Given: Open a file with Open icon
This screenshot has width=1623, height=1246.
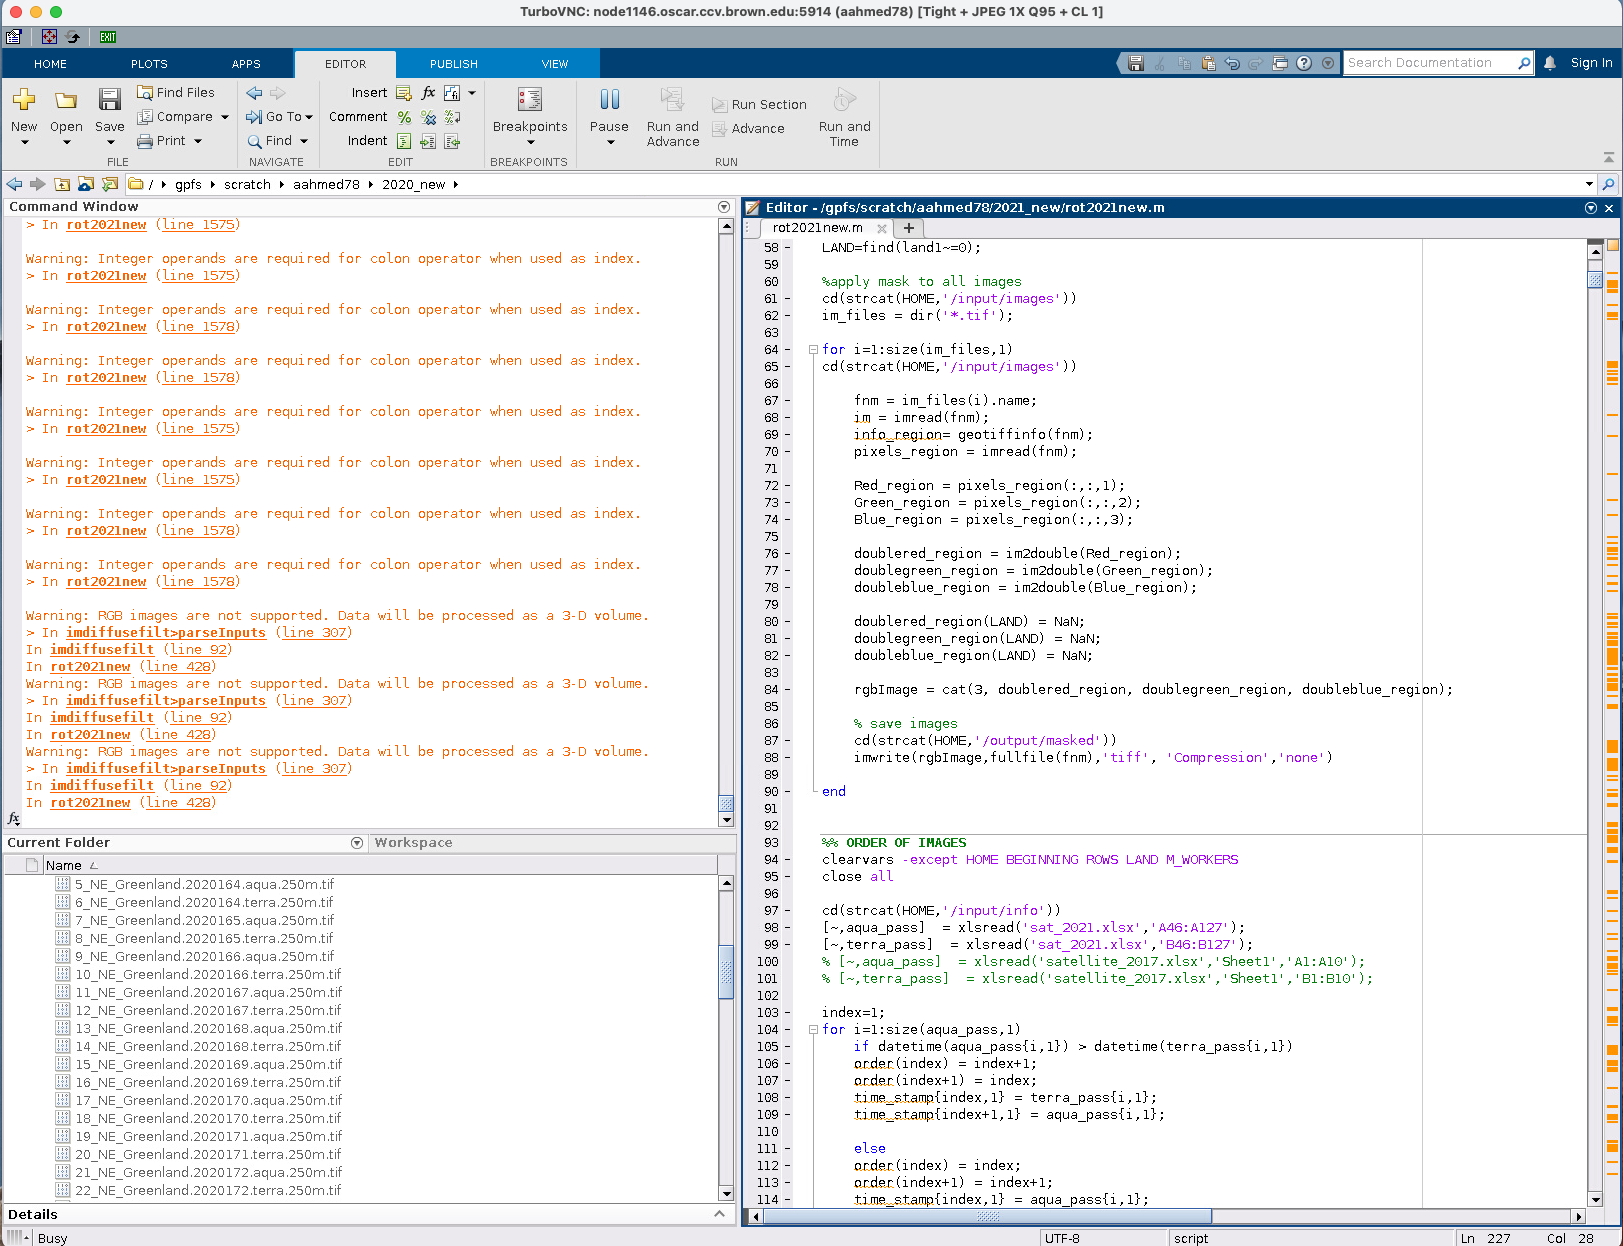Looking at the screenshot, I should [66, 100].
